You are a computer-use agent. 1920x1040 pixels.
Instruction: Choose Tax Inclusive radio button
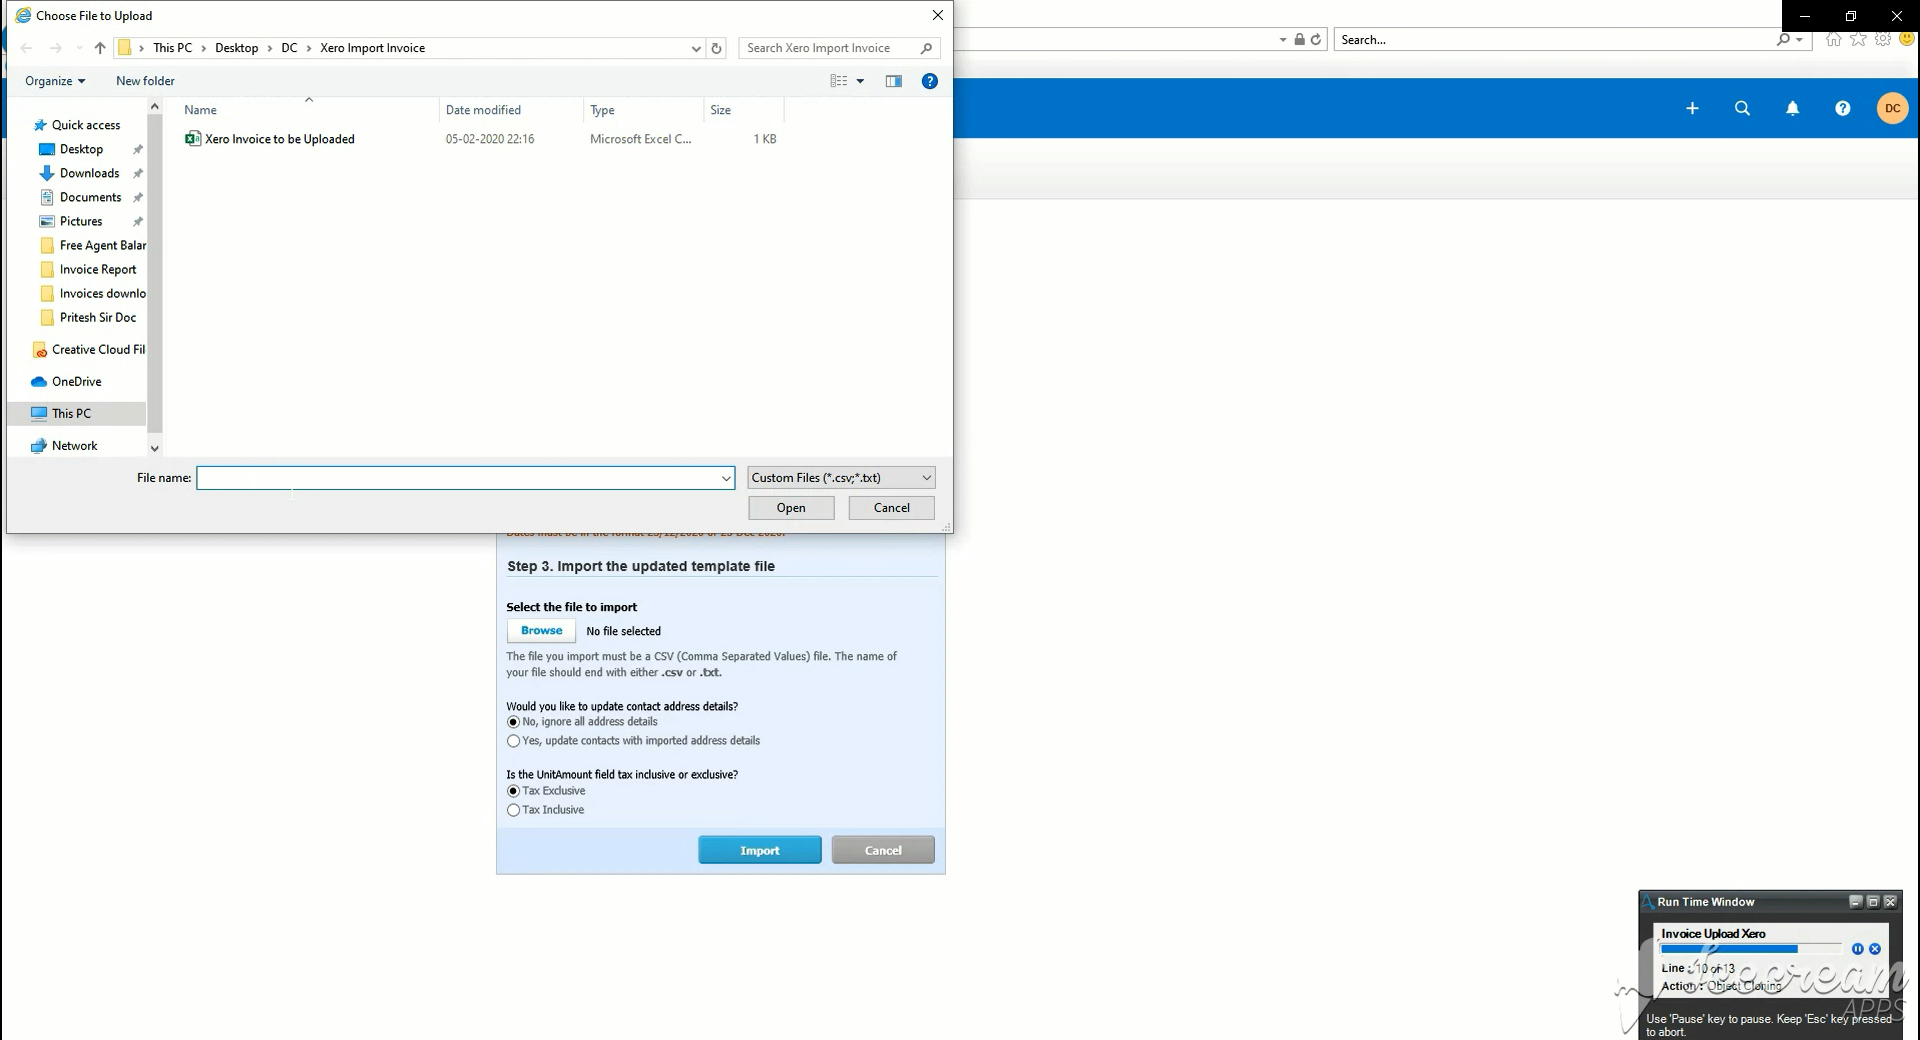[513, 810]
